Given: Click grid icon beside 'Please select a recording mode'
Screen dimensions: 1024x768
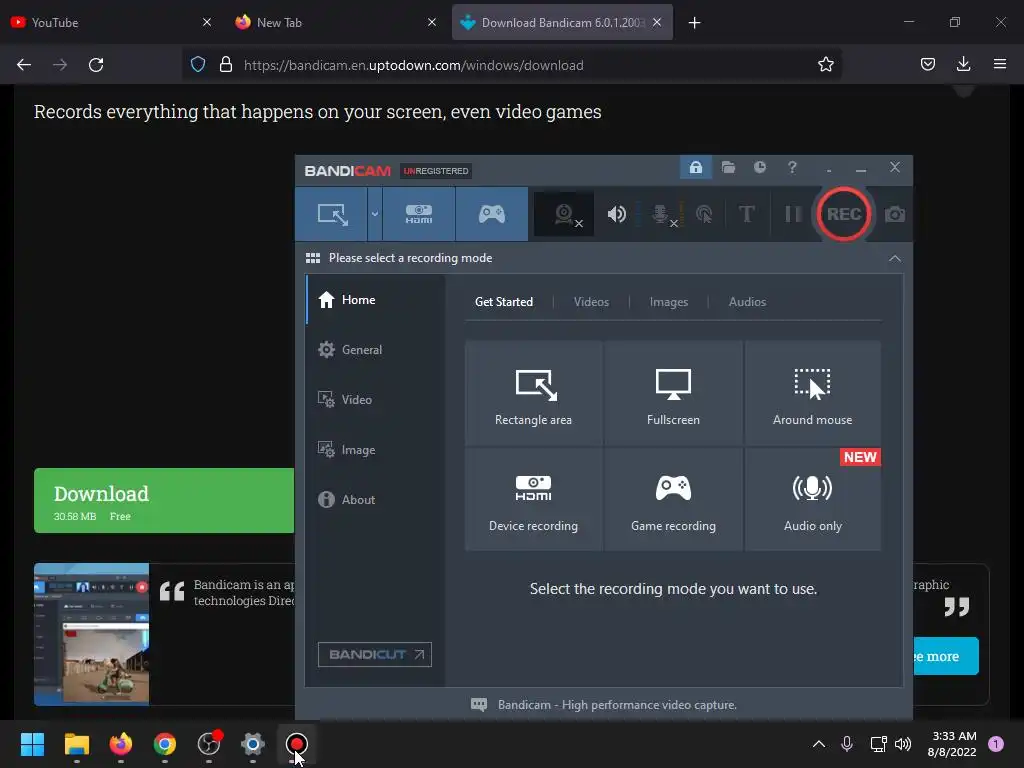Looking at the screenshot, I should pos(313,258).
